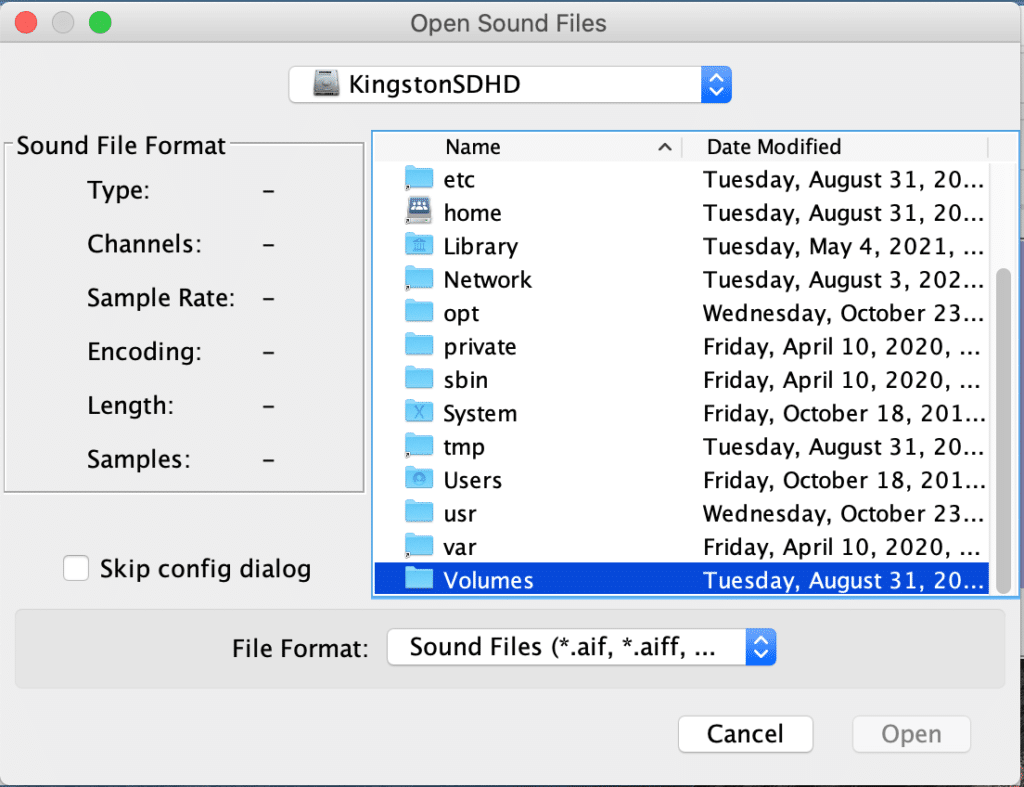Select the Library folder icon
This screenshot has width=1024, height=787.
coord(418,246)
